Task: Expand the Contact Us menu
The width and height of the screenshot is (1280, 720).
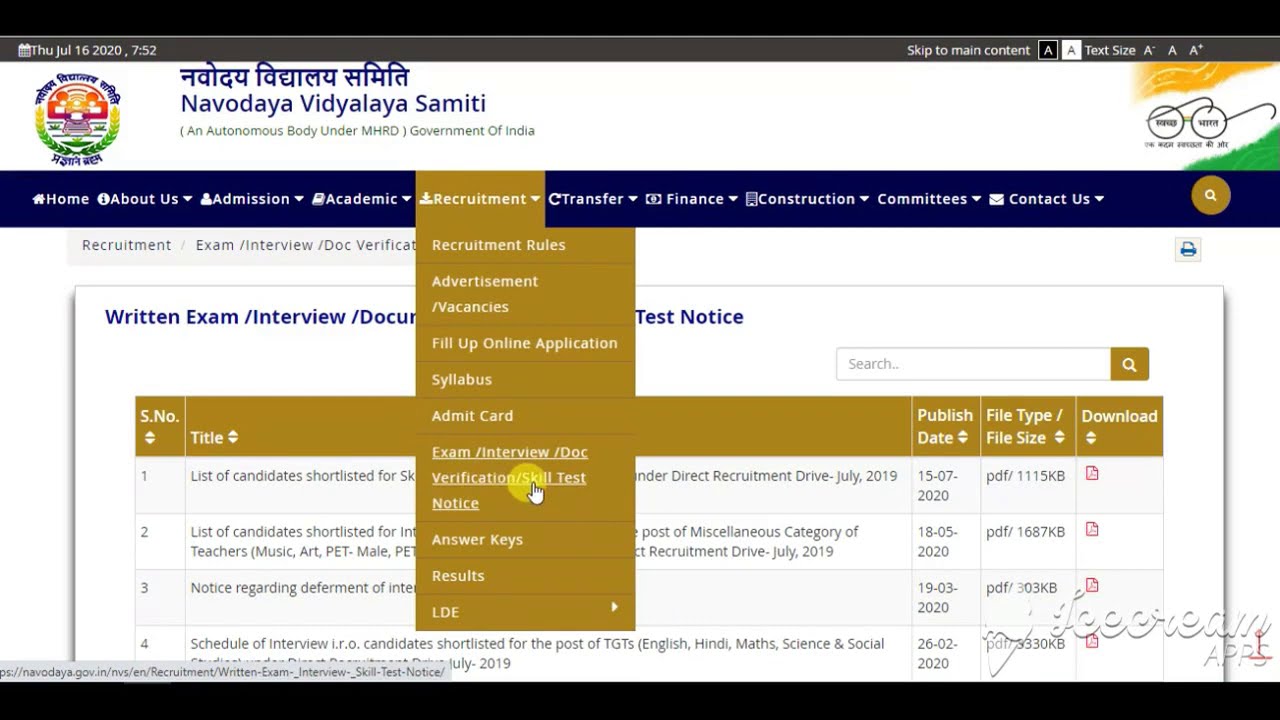Action: tap(1047, 199)
